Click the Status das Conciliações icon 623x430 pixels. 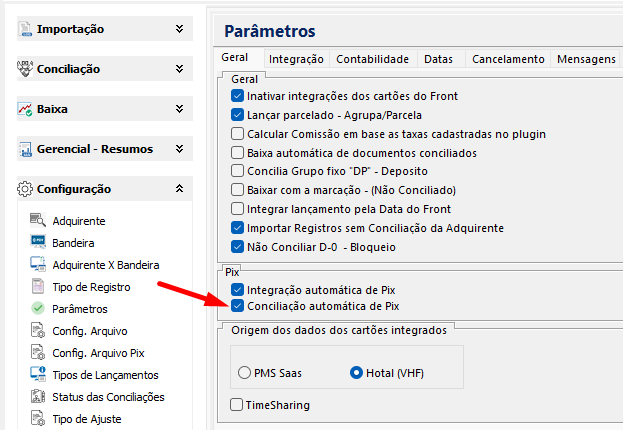coord(38,397)
